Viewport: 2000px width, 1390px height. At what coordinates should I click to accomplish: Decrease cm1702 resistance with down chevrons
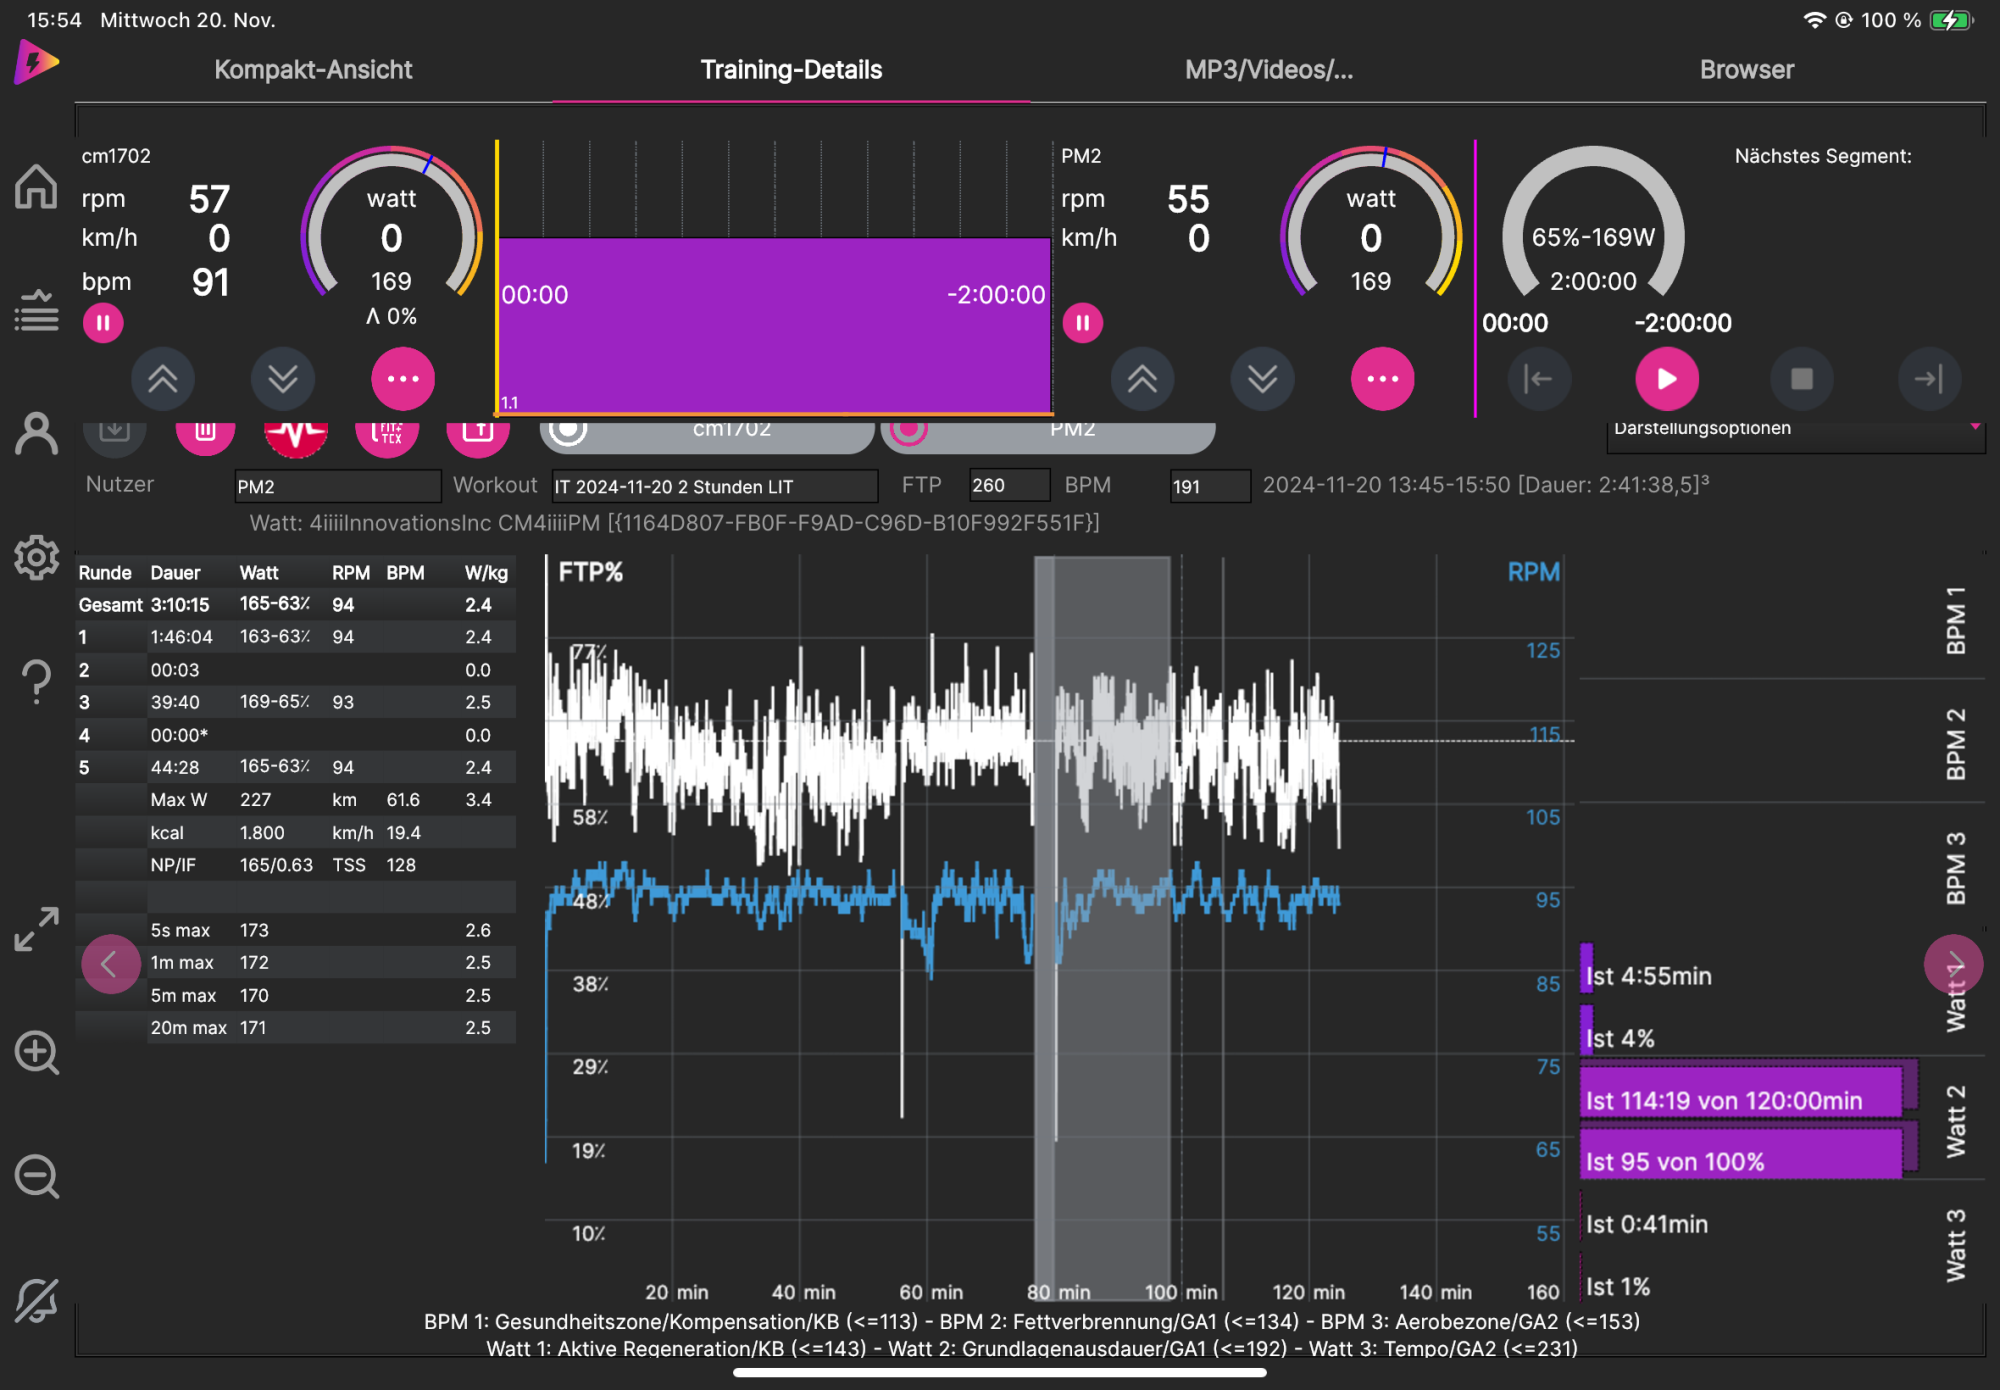[x=283, y=379]
